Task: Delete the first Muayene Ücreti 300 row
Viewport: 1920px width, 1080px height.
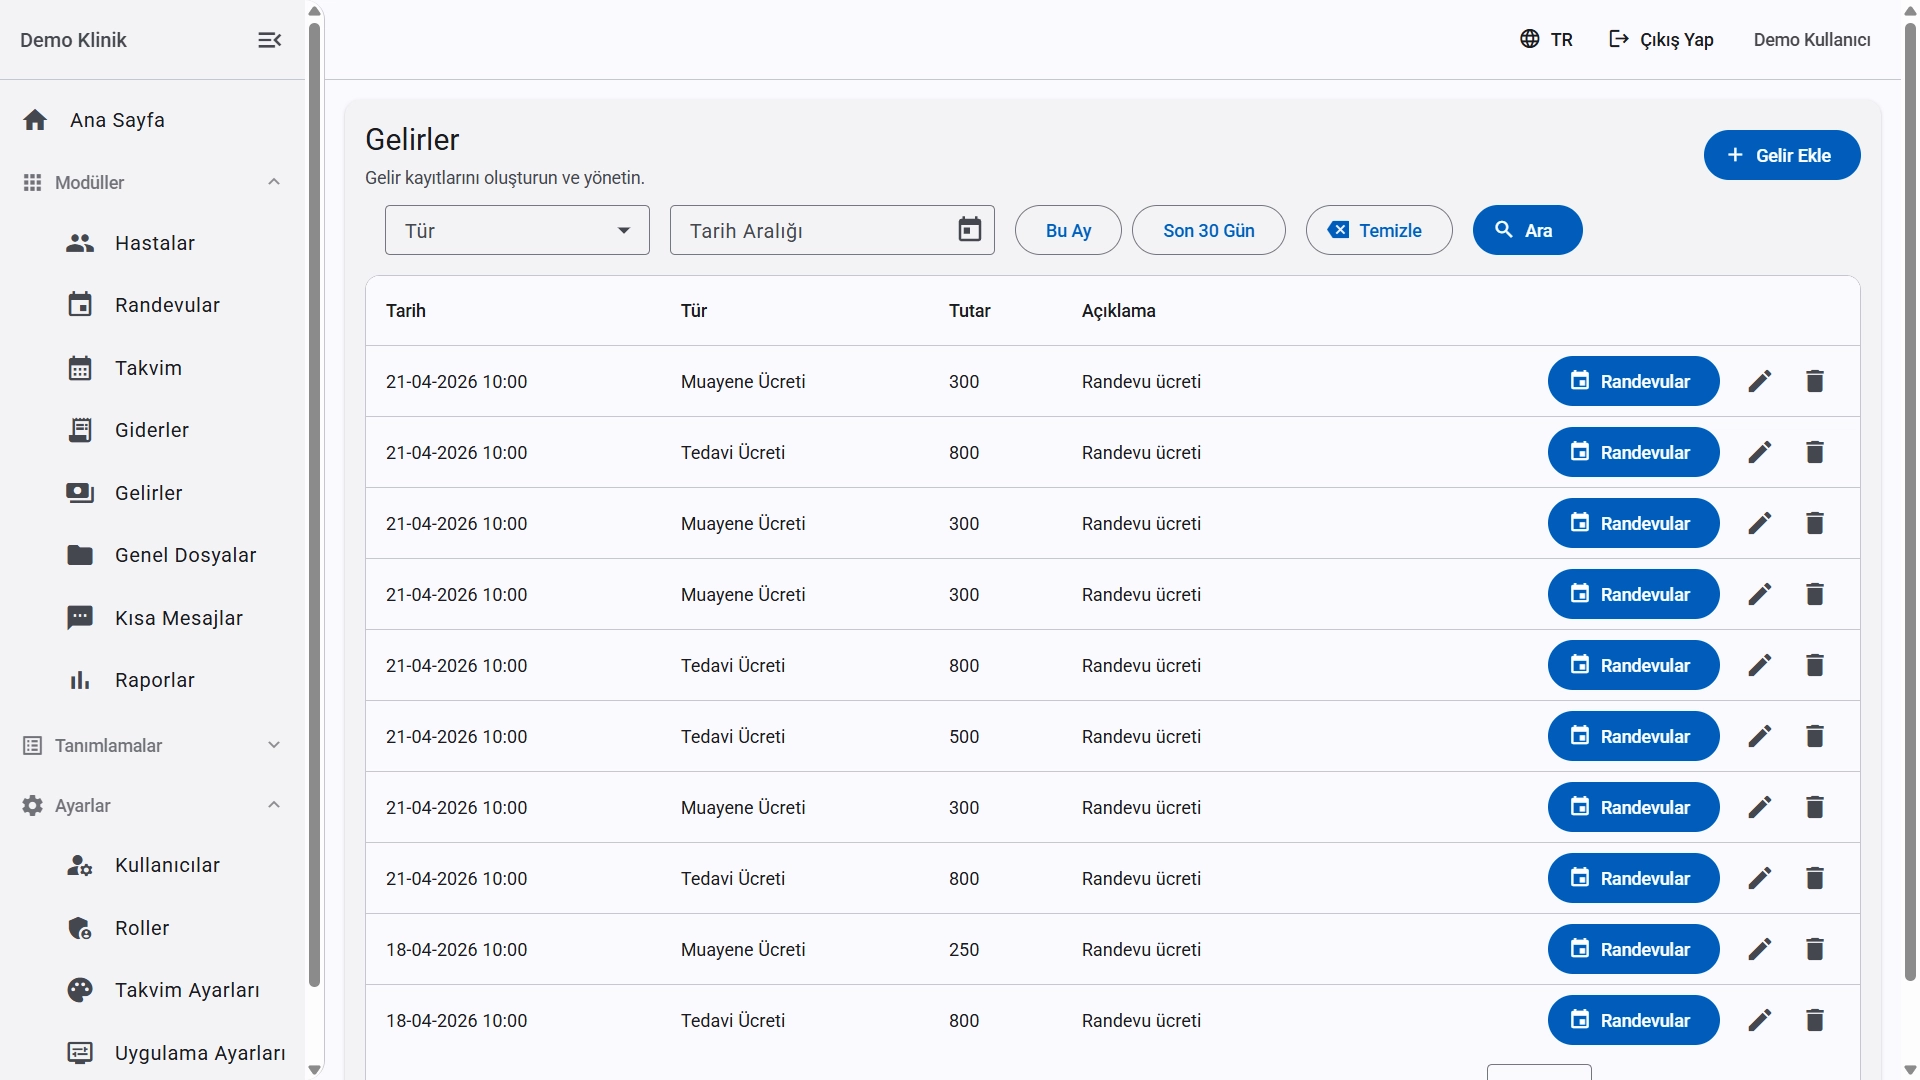Action: [1815, 381]
